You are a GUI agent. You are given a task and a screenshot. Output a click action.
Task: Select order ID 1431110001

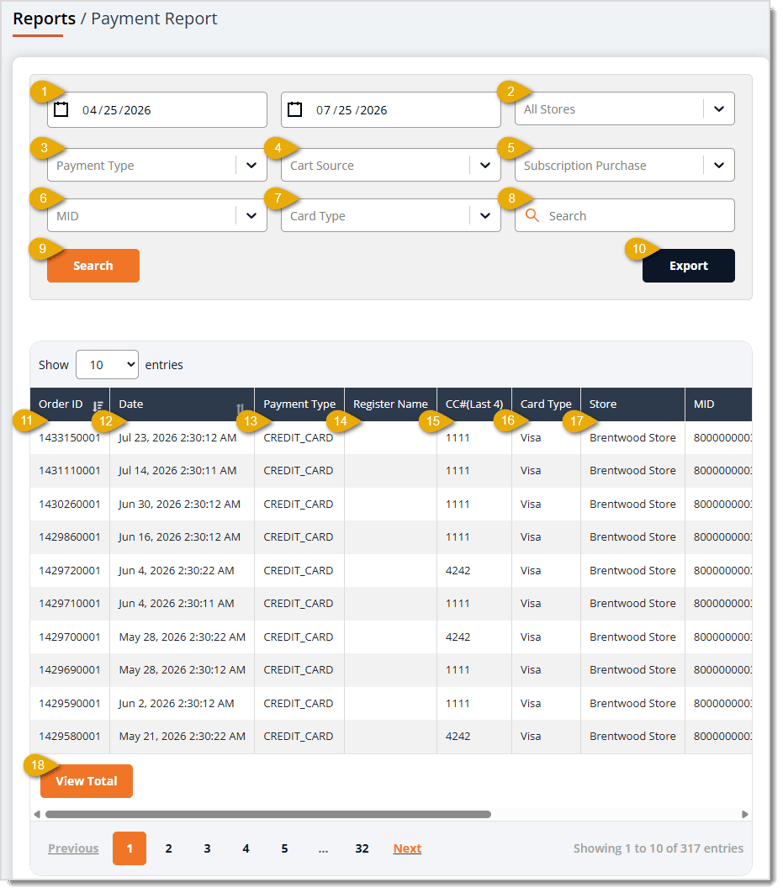coord(69,470)
